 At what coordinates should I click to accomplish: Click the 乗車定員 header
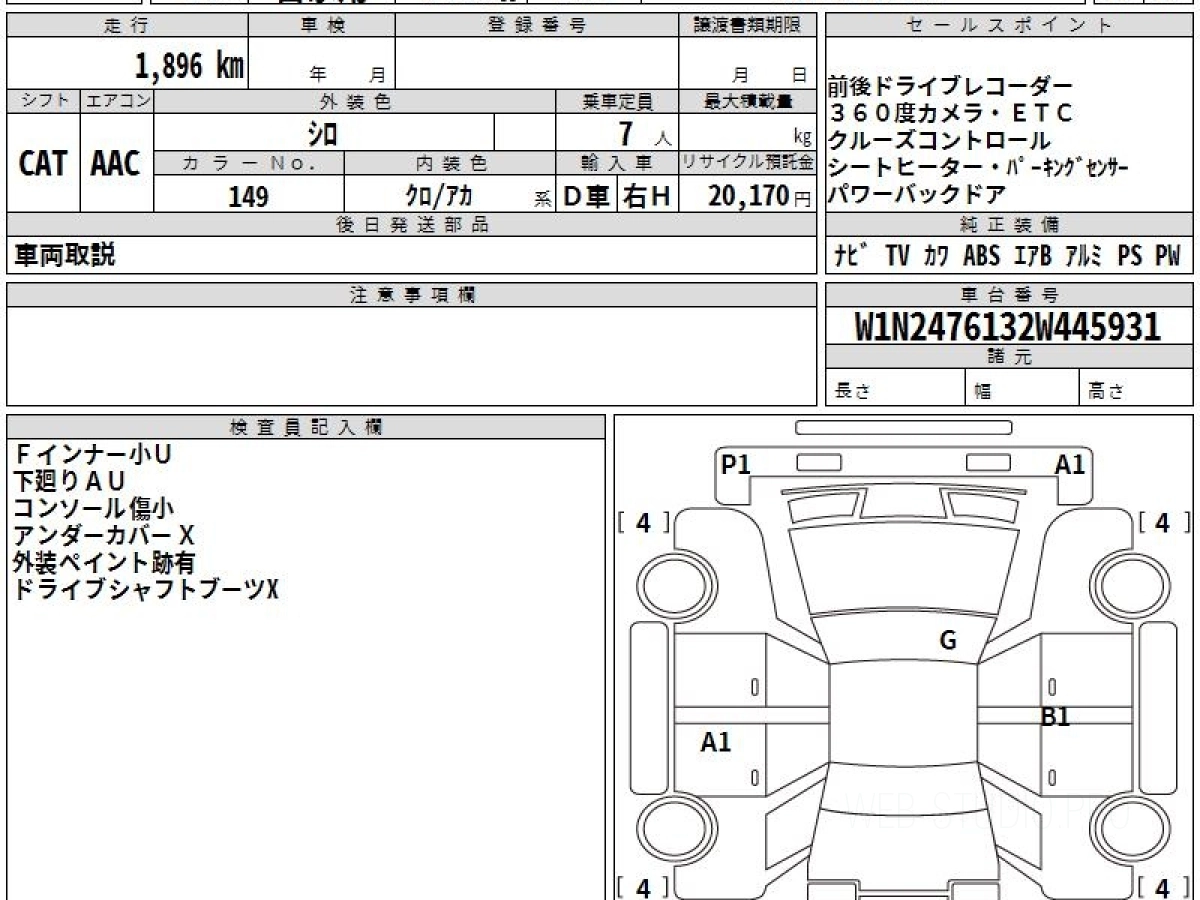pos(617,101)
